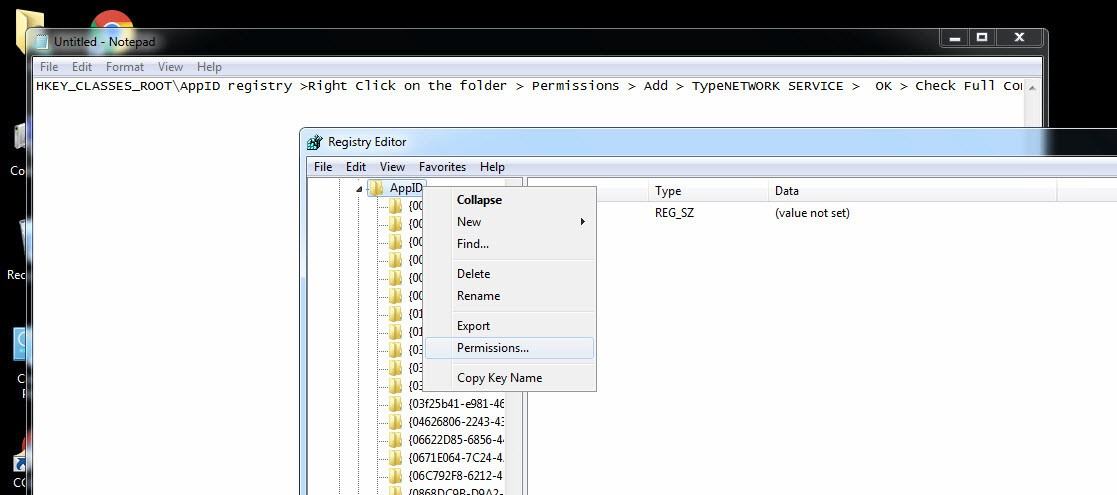Click the Registry Editor title bar icon
Screen dimensions: 1117x495
point(315,142)
